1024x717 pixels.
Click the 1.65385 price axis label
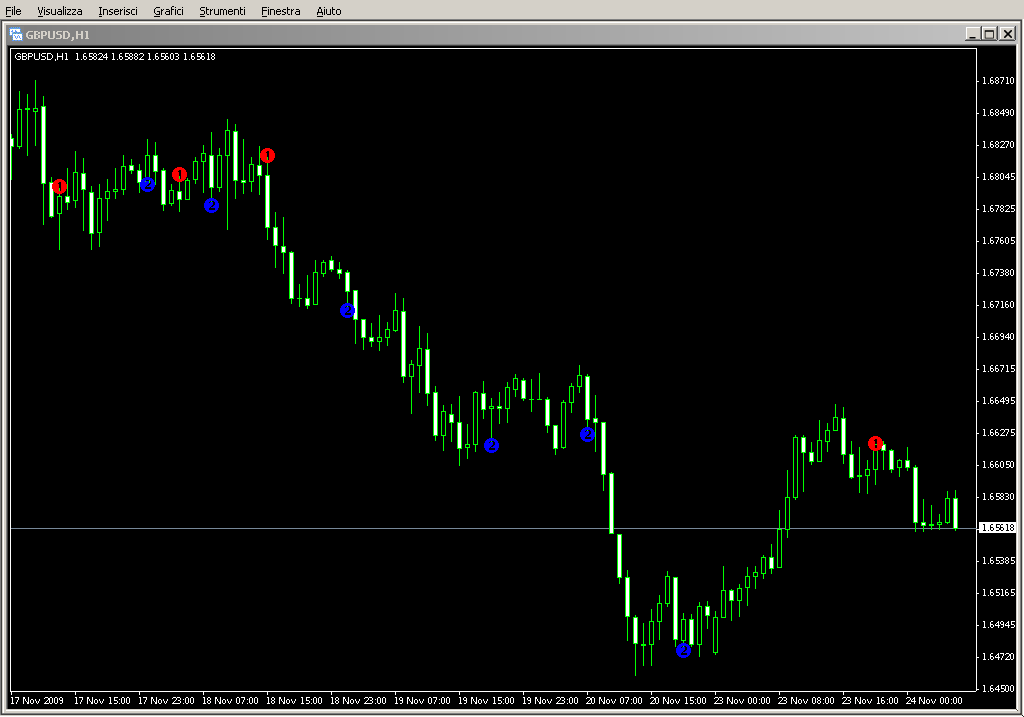click(x=999, y=561)
